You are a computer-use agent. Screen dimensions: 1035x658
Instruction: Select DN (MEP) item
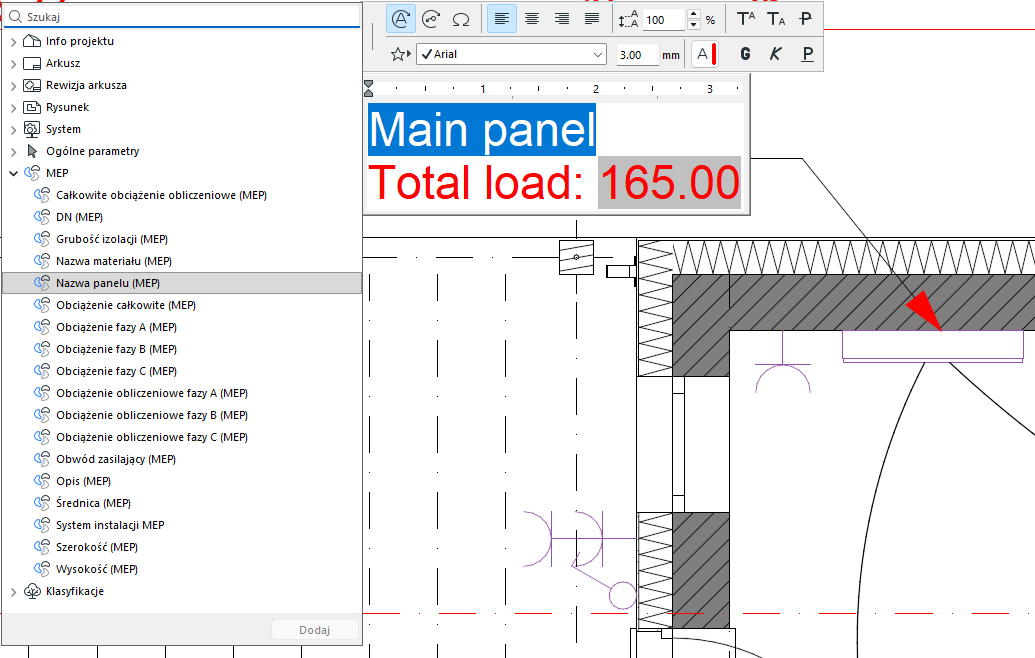(182, 217)
